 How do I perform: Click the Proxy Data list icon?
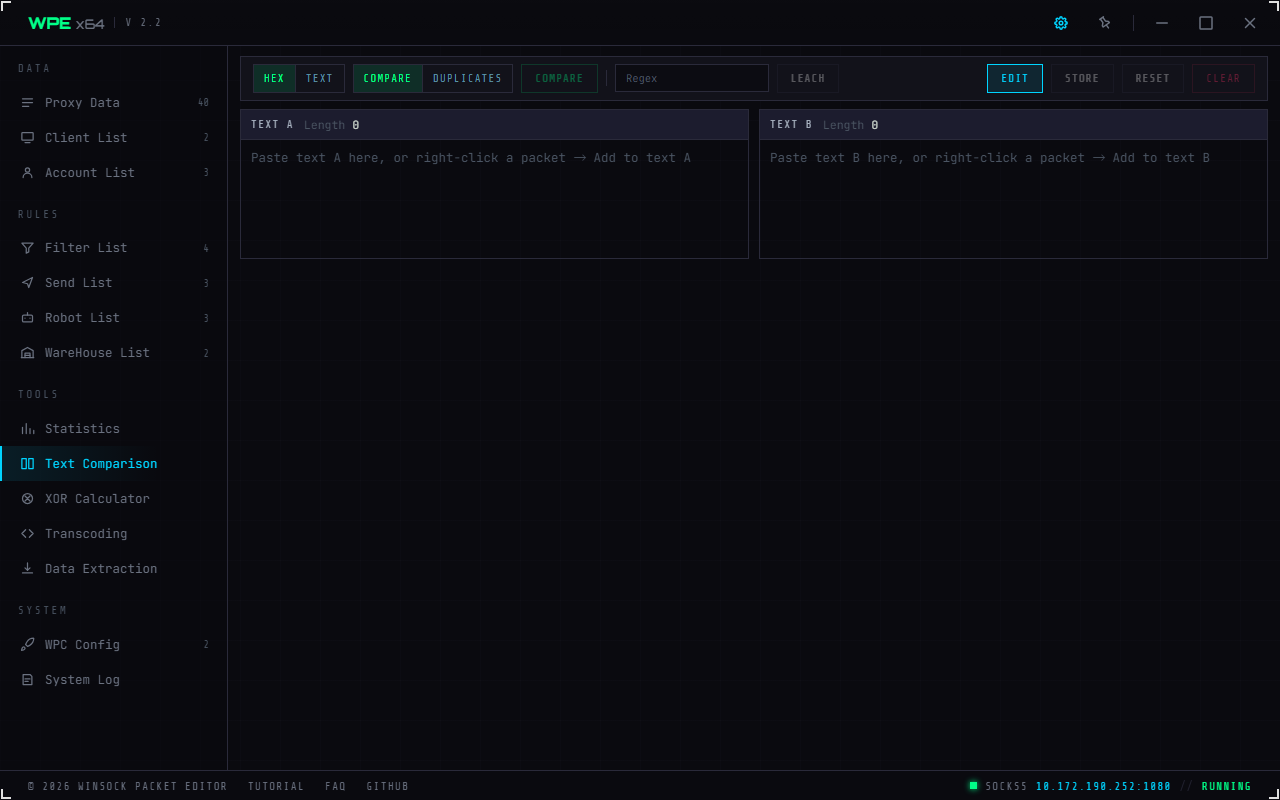tap(28, 103)
